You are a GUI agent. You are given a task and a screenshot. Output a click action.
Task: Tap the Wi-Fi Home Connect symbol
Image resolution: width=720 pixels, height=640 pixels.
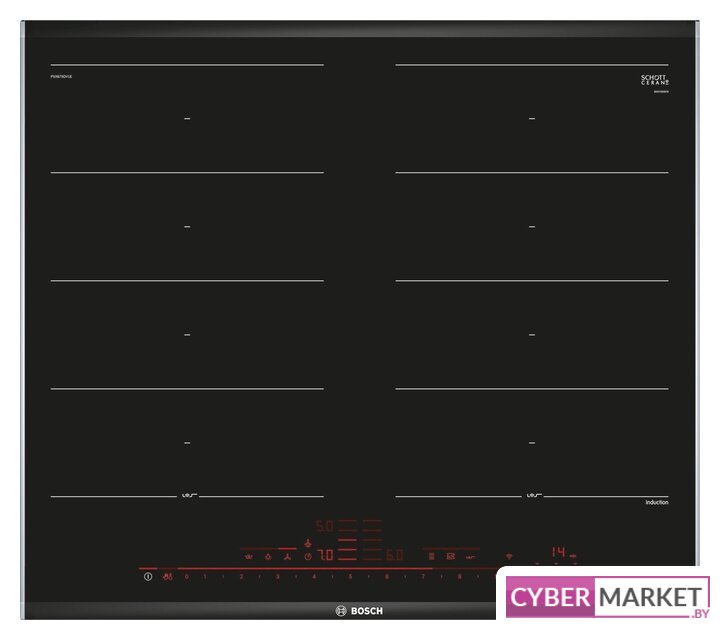point(509,556)
